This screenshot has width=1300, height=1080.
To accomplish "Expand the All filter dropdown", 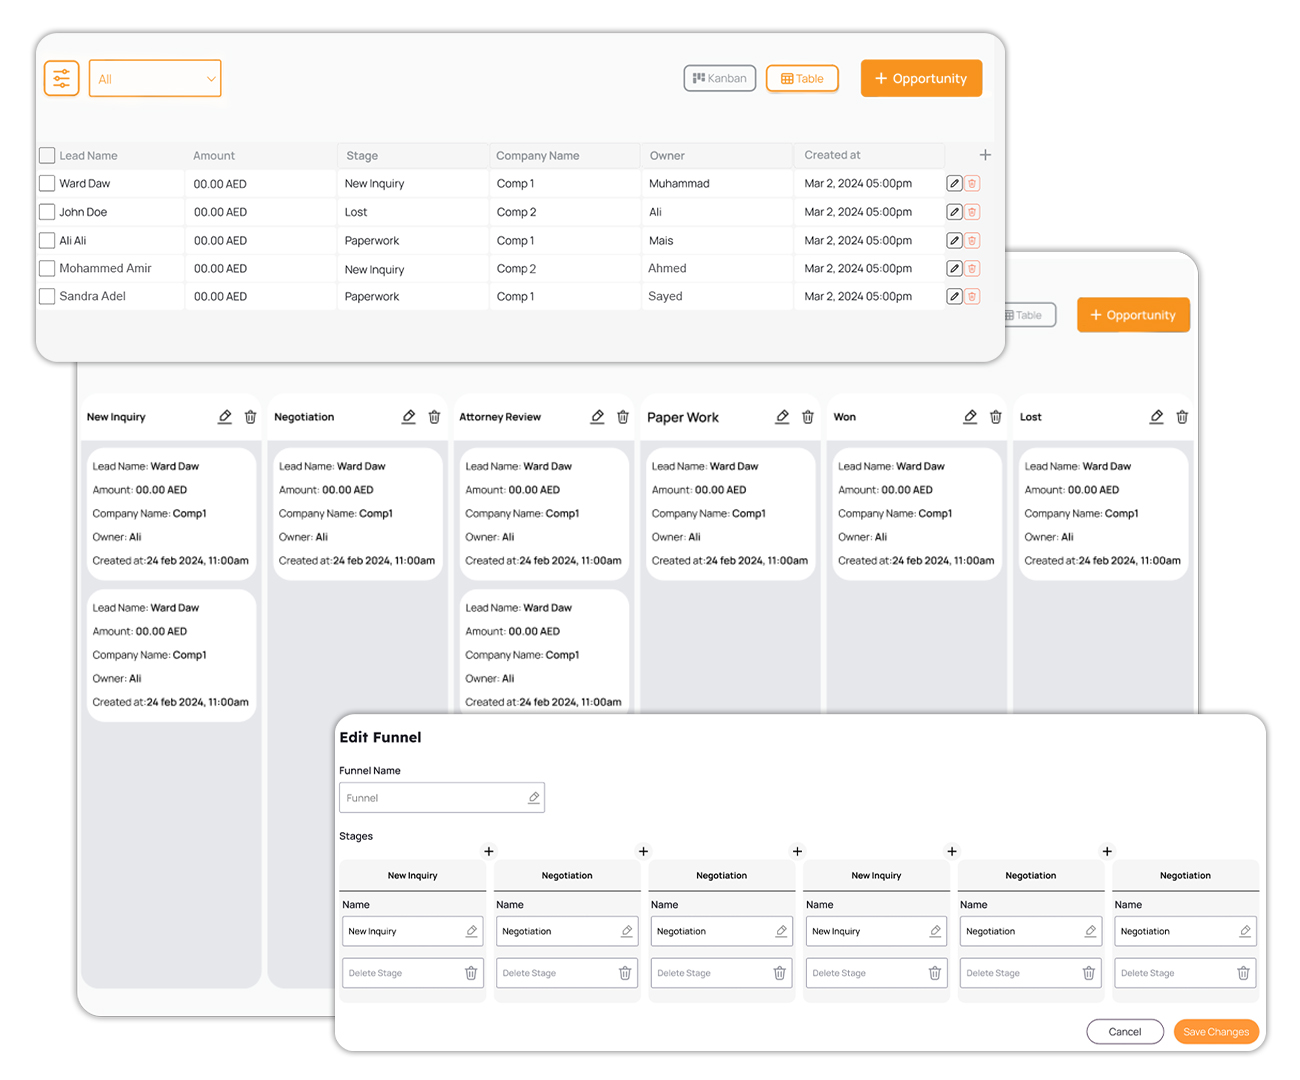I will [155, 79].
